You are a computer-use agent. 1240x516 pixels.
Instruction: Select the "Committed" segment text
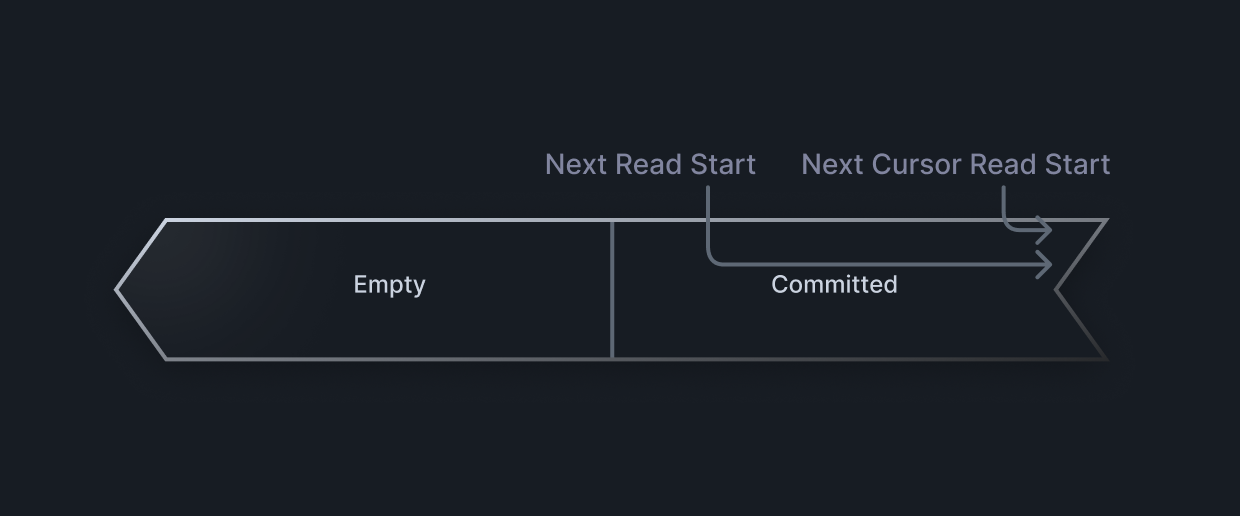tap(834, 285)
